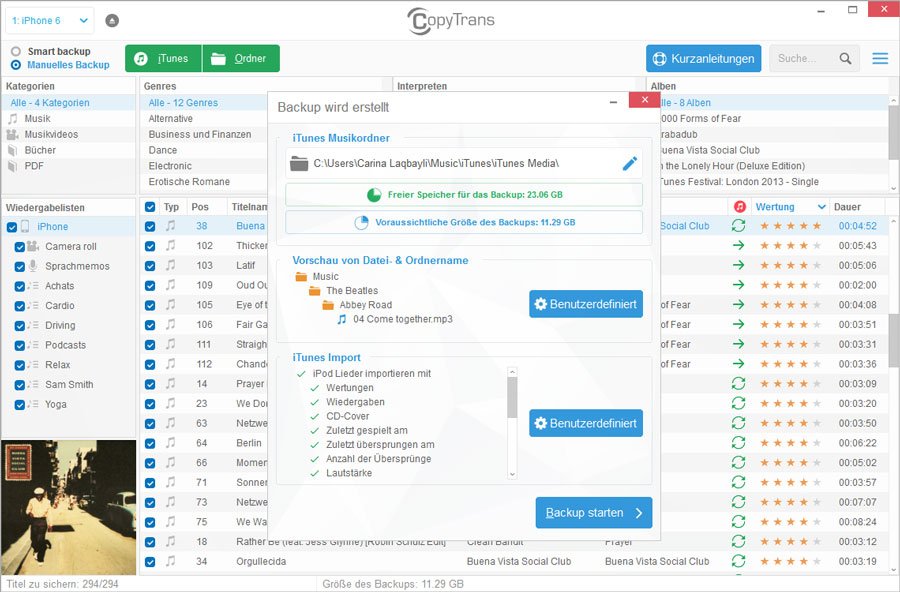Click the Relax playlist icon
Screen dimensions: 900x592
pos(33,365)
